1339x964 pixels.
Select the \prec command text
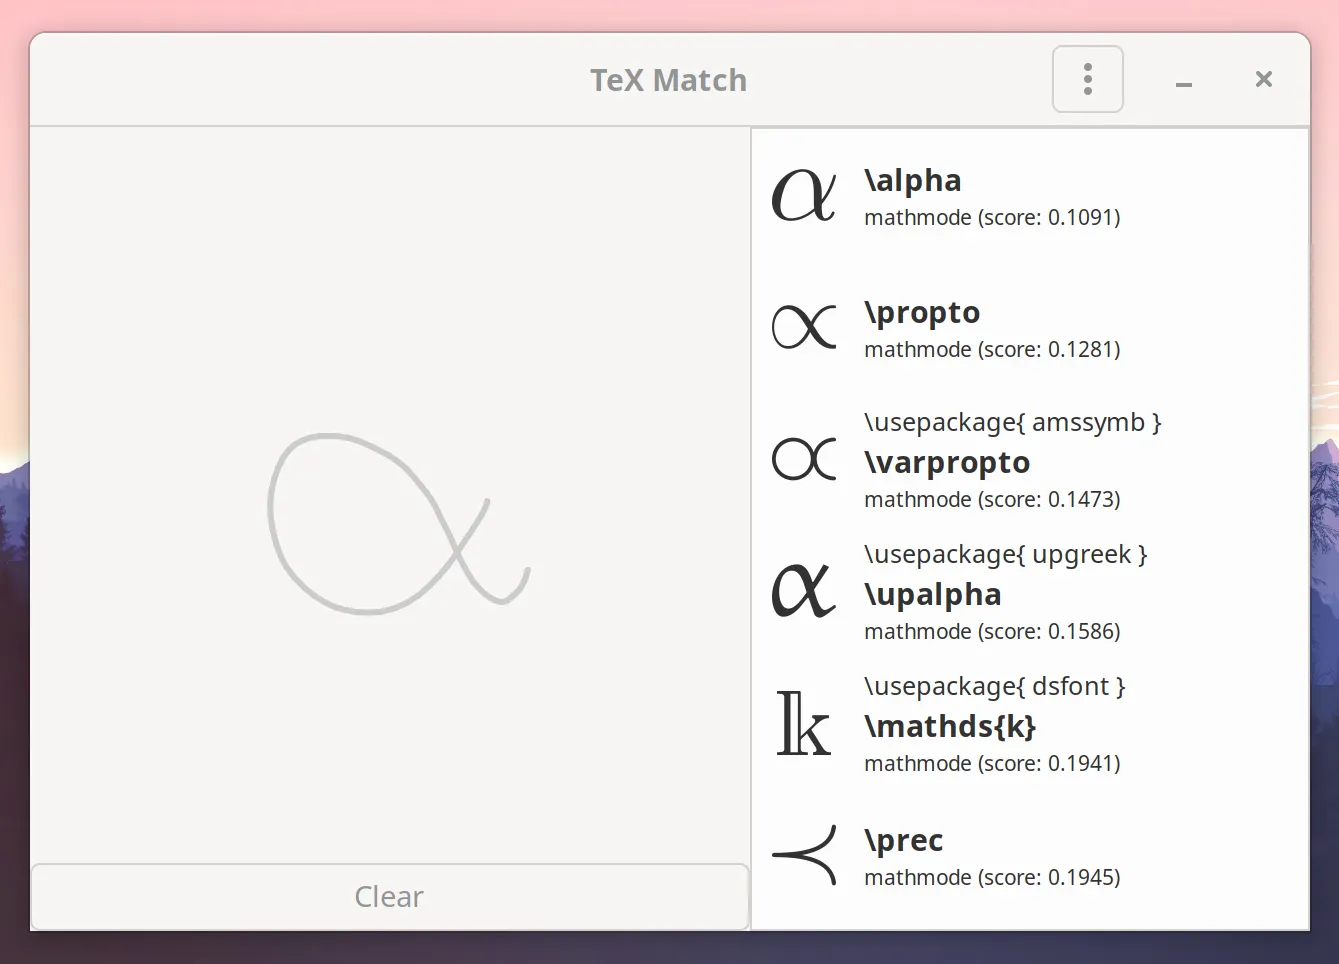click(x=904, y=841)
